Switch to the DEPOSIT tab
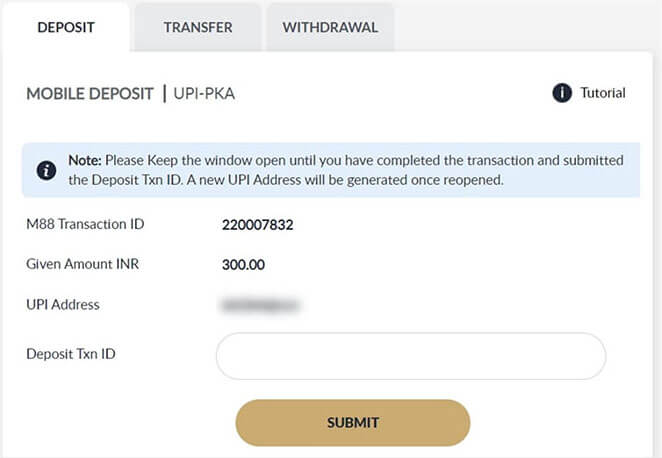662x458 pixels. [x=66, y=27]
